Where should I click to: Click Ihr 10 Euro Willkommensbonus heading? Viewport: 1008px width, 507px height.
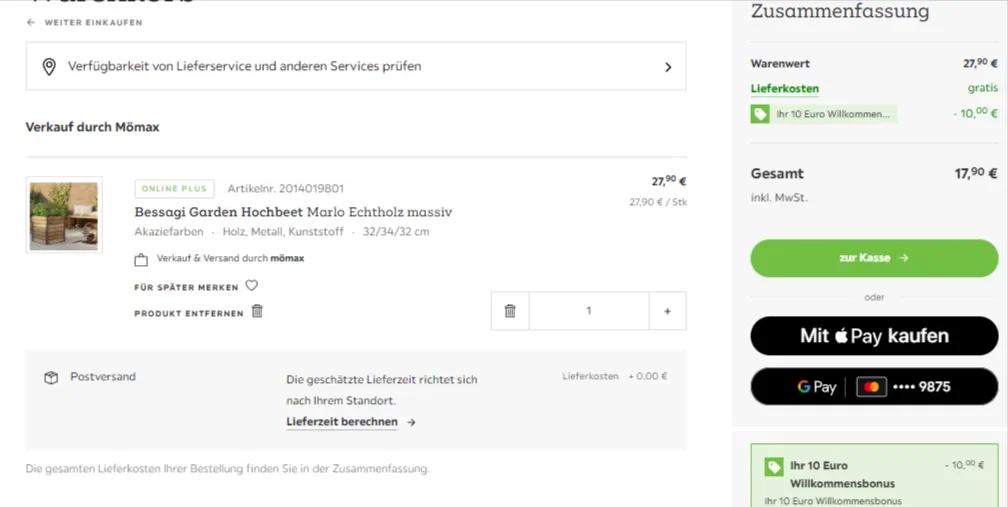842,474
